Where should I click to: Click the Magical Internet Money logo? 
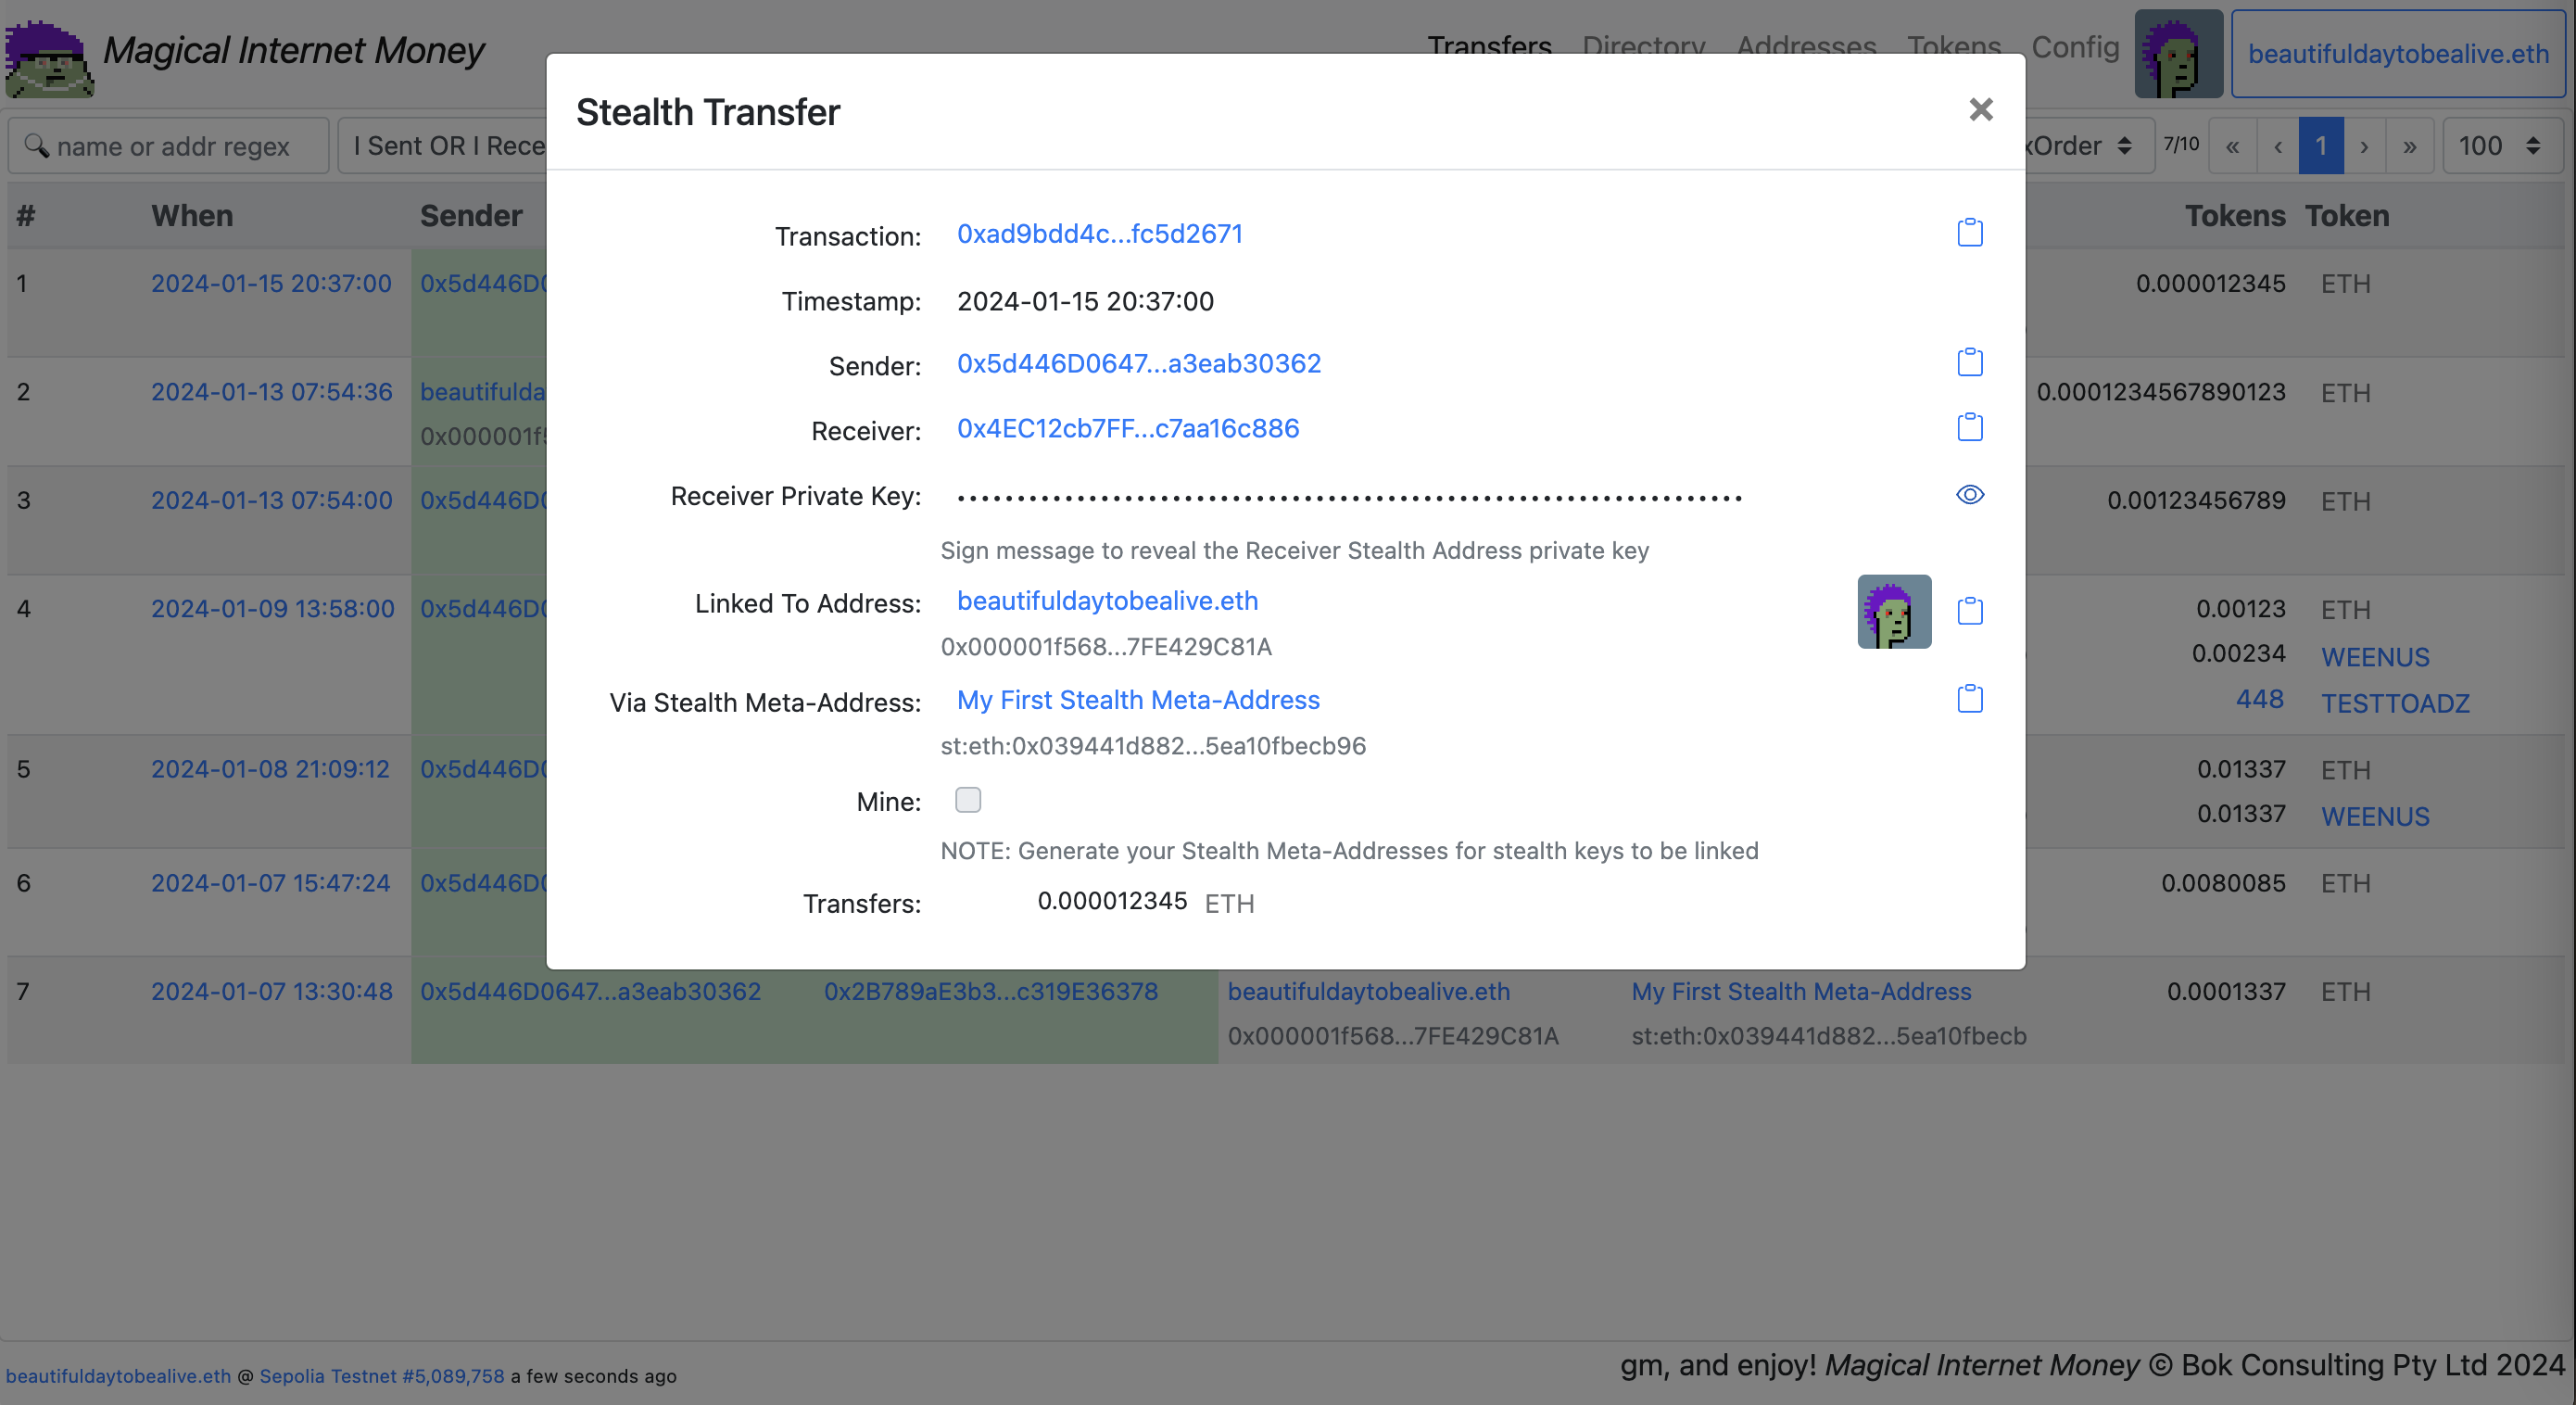click(48, 57)
